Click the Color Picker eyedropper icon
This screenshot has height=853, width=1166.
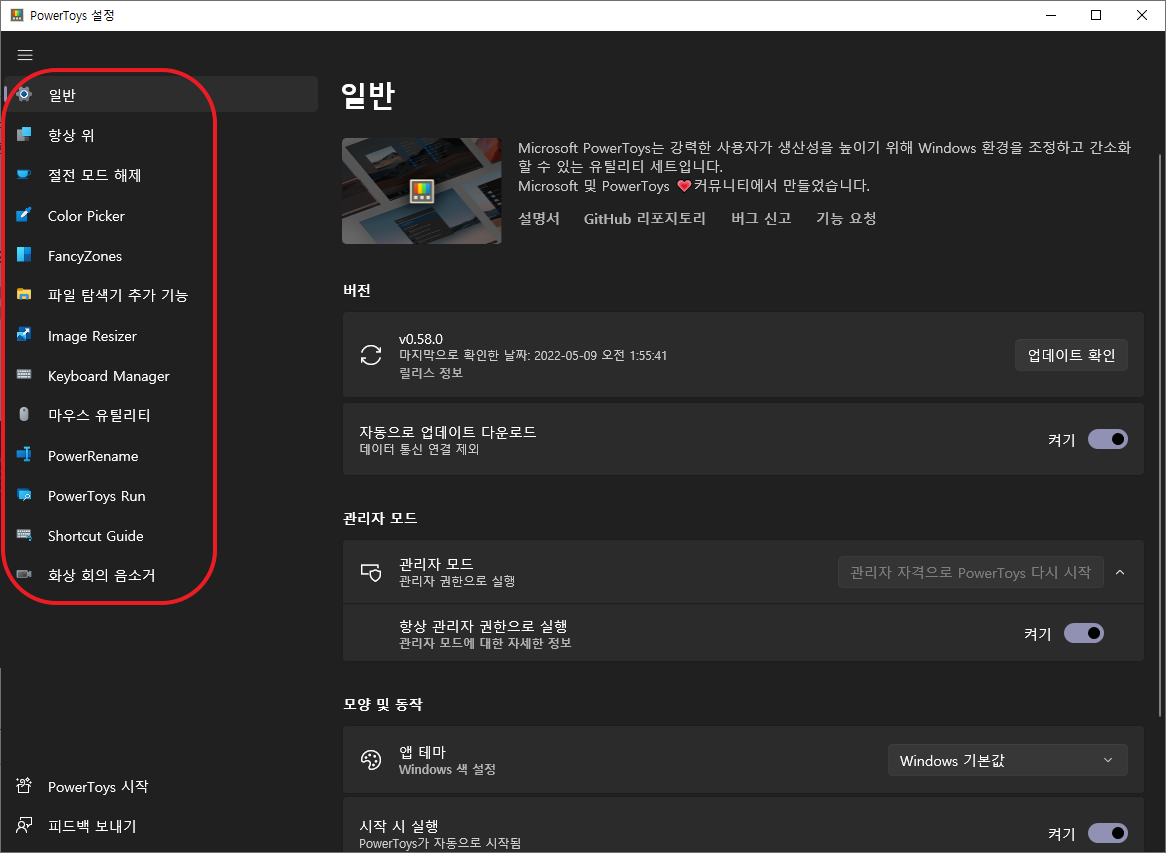pos(24,215)
